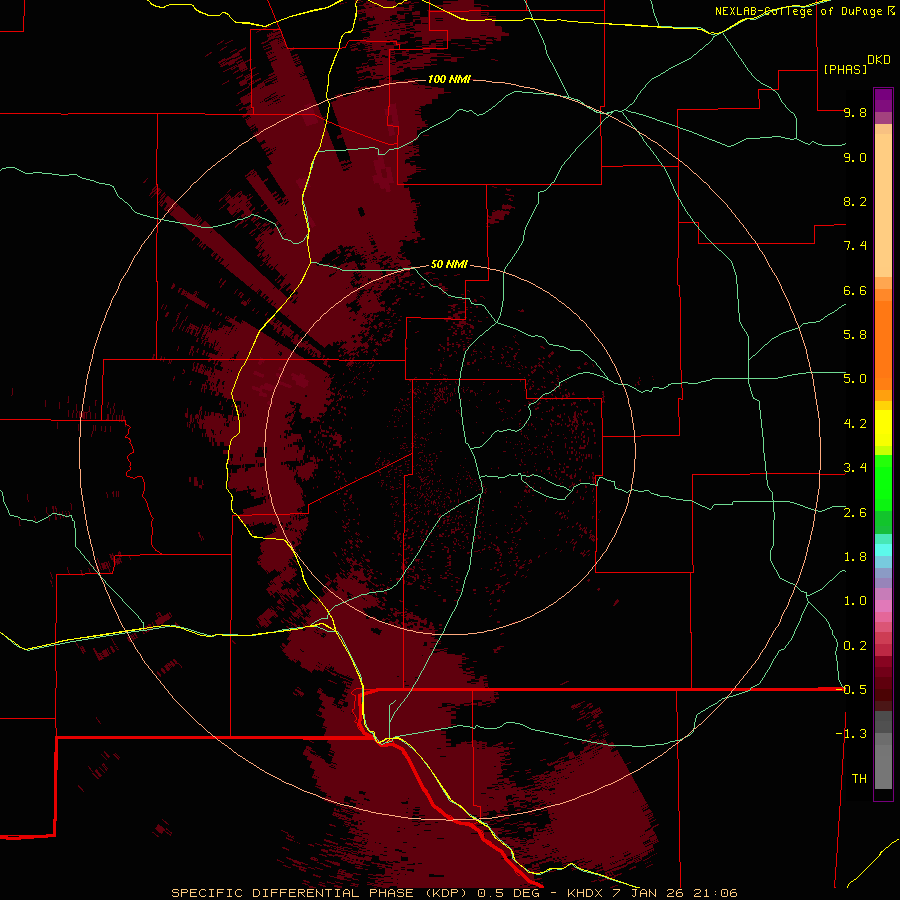900x900 pixels.
Task: Click the 0.2 legend value
Action: tap(855, 646)
